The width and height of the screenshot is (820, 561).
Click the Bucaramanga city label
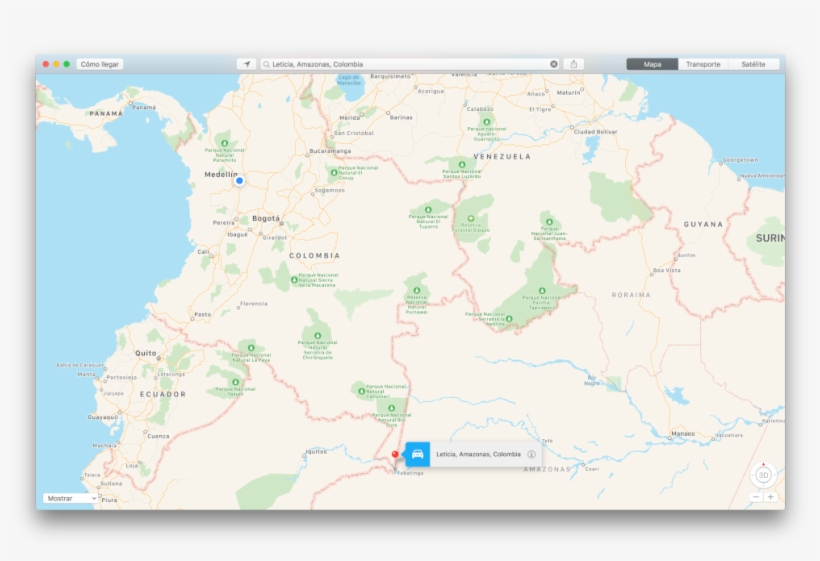coord(330,151)
